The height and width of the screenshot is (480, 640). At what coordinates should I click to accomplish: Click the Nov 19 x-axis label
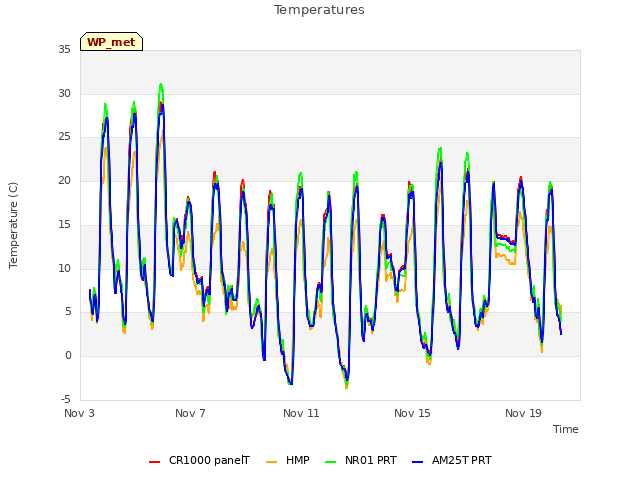523,413
